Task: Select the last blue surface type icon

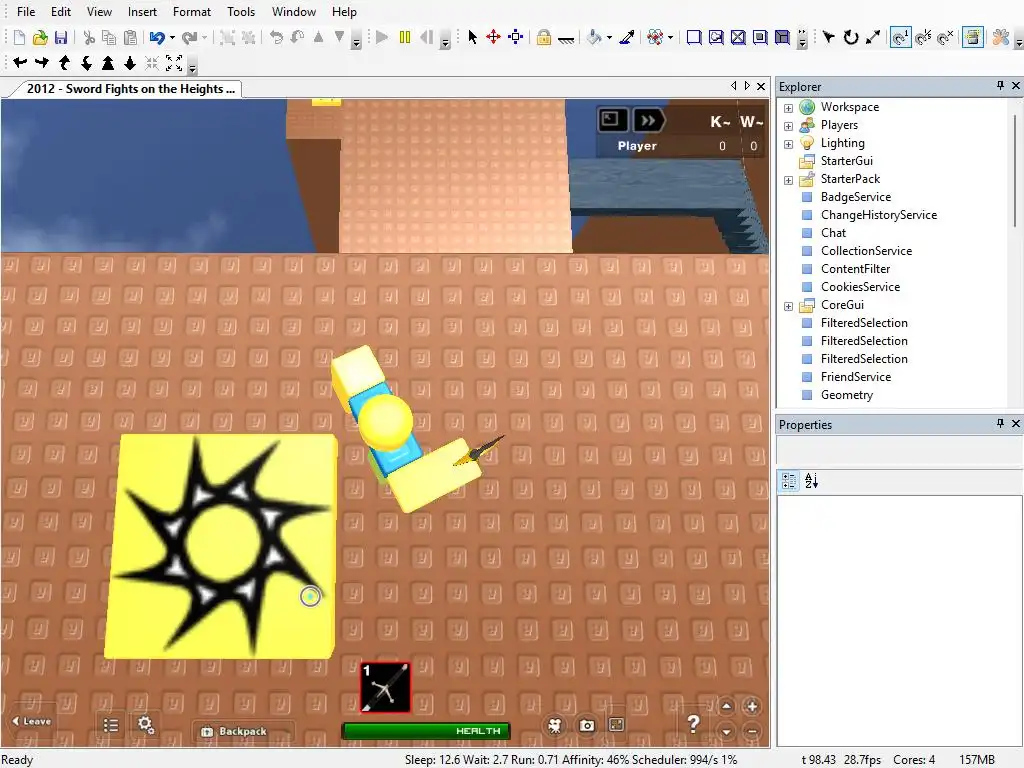Action: [x=782, y=37]
